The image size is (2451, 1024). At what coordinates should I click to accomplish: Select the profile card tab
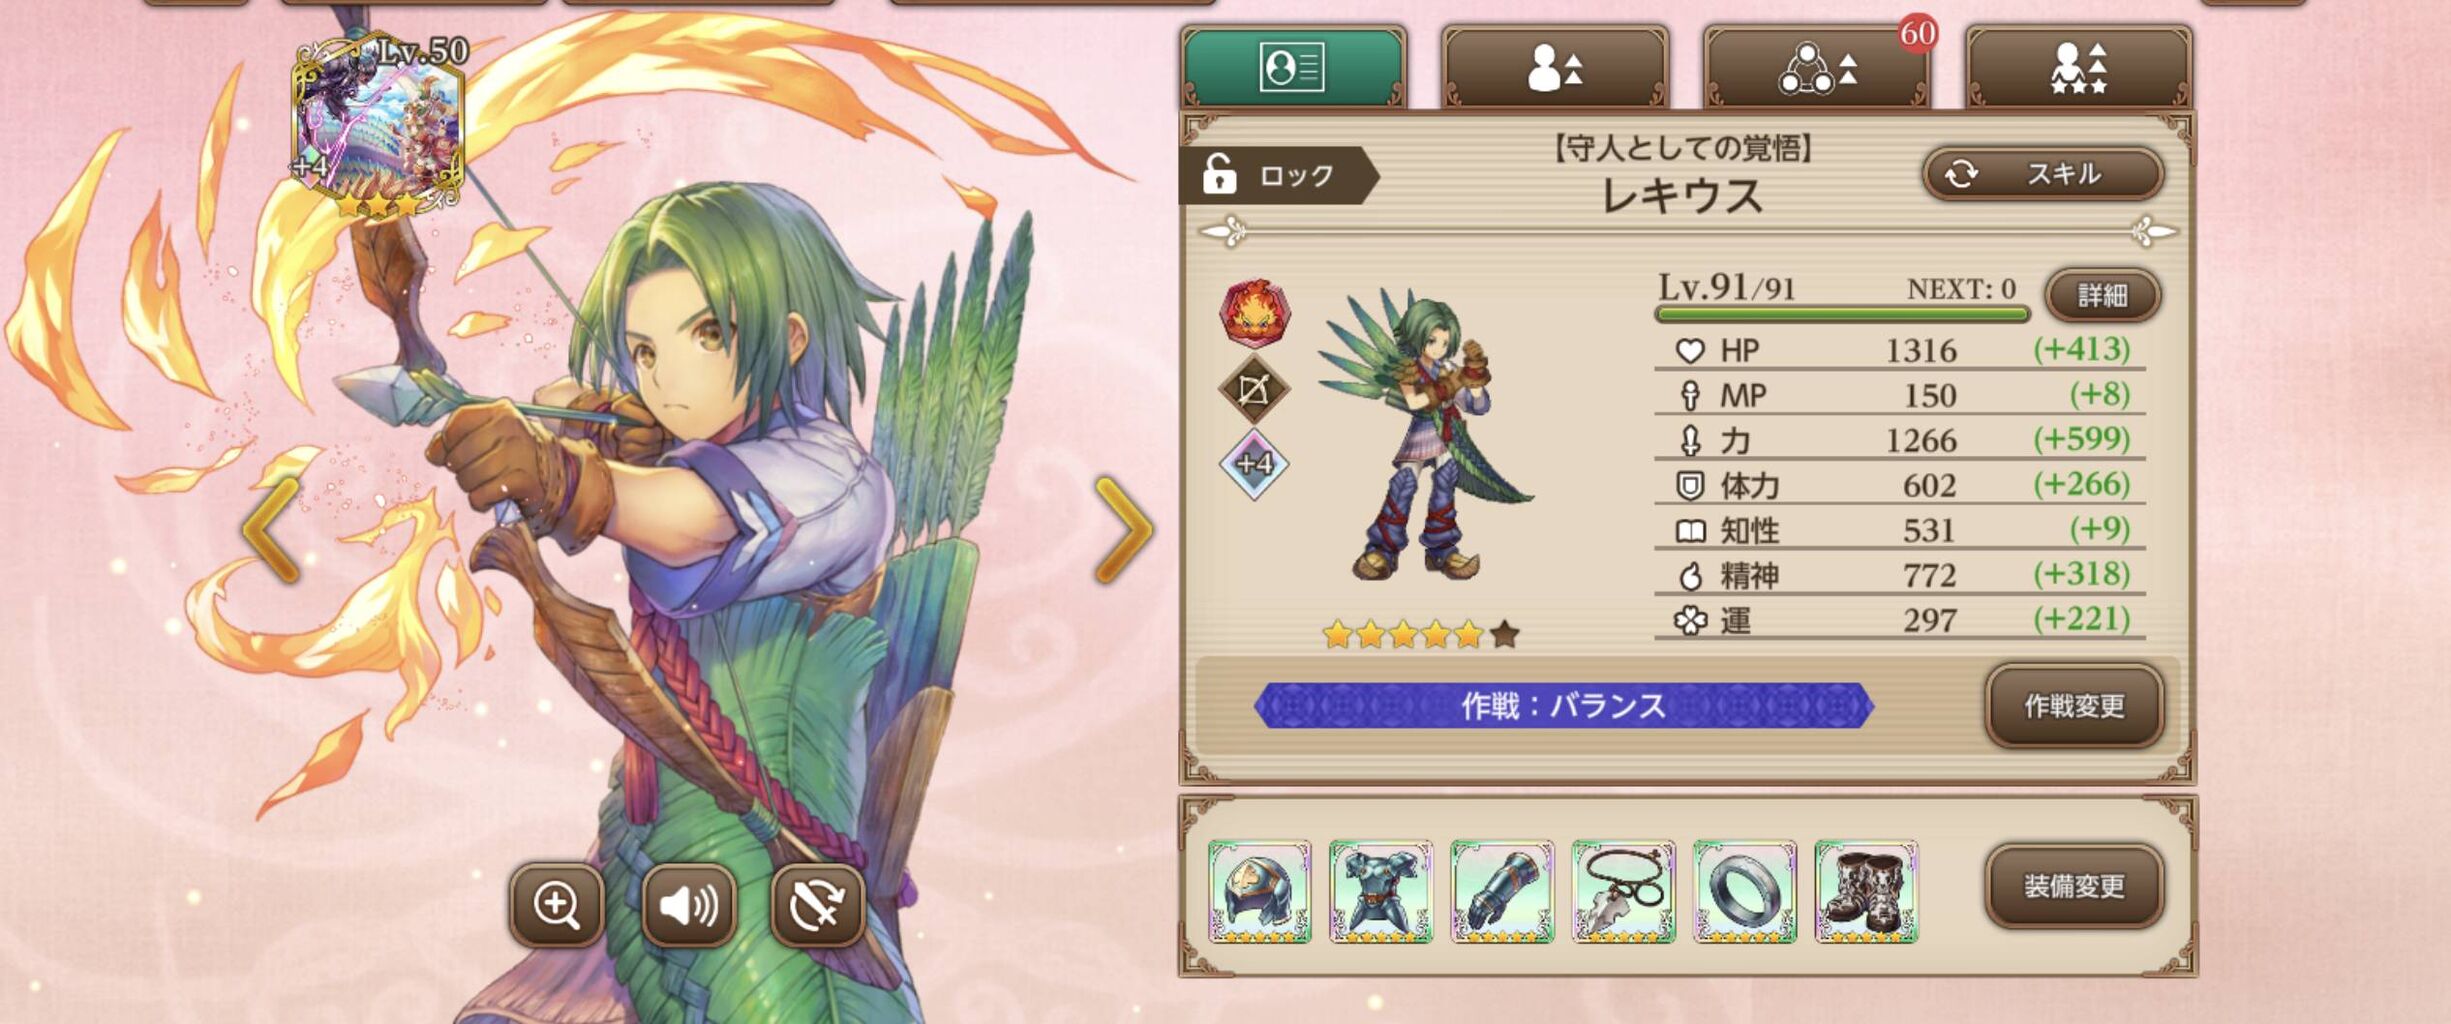point(1293,68)
